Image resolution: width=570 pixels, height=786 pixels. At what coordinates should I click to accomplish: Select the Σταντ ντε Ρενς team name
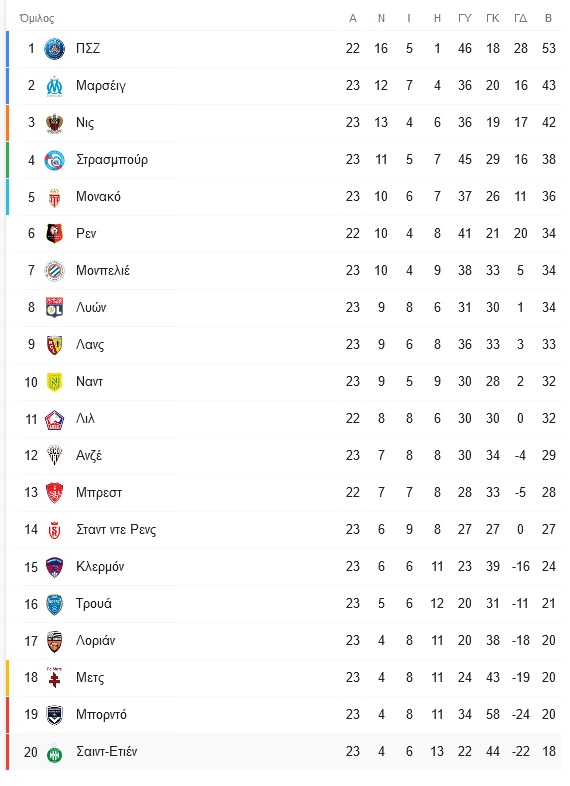pos(116,530)
